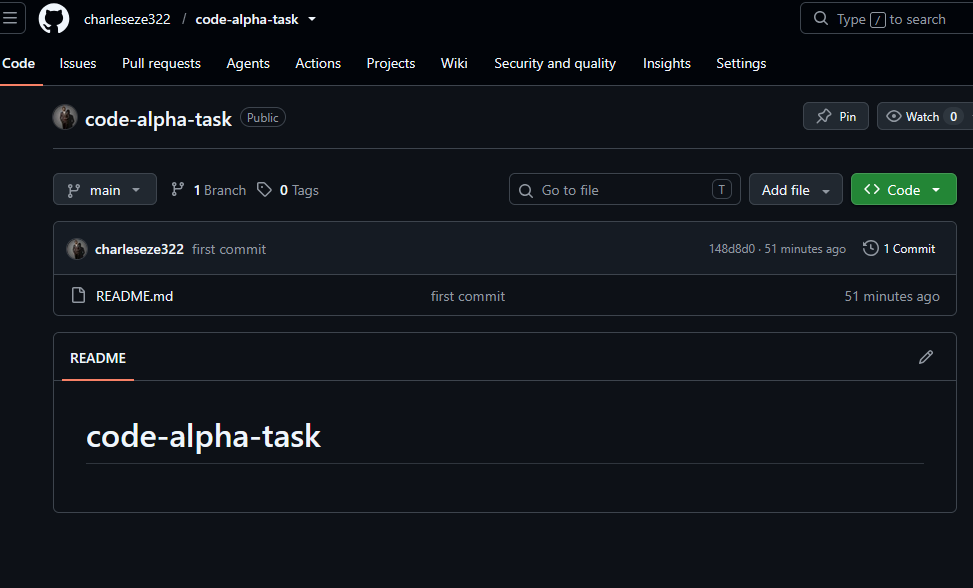Edit the README with the pencil icon
The width and height of the screenshot is (973, 588).
tap(926, 357)
